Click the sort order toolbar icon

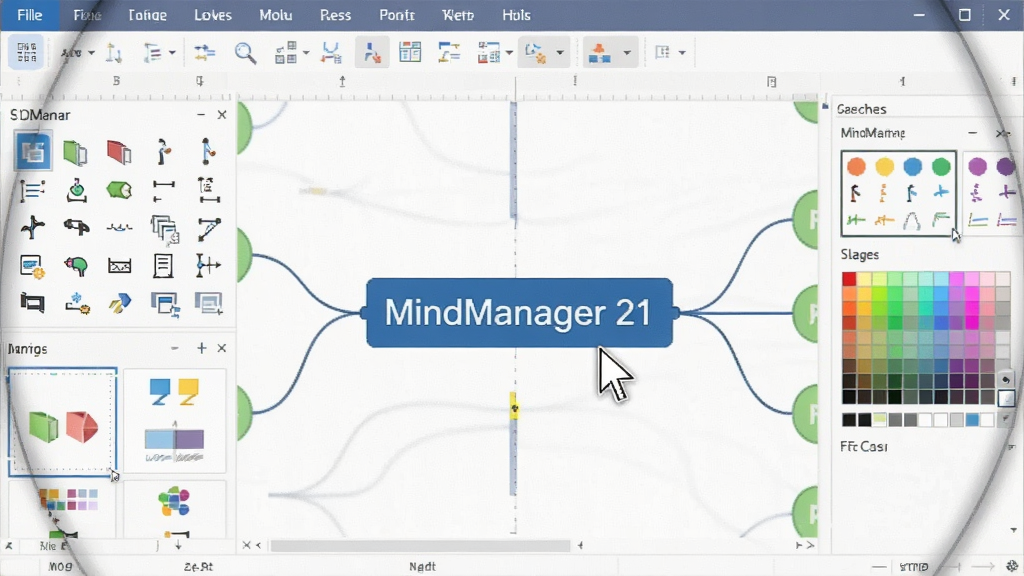coord(114,53)
